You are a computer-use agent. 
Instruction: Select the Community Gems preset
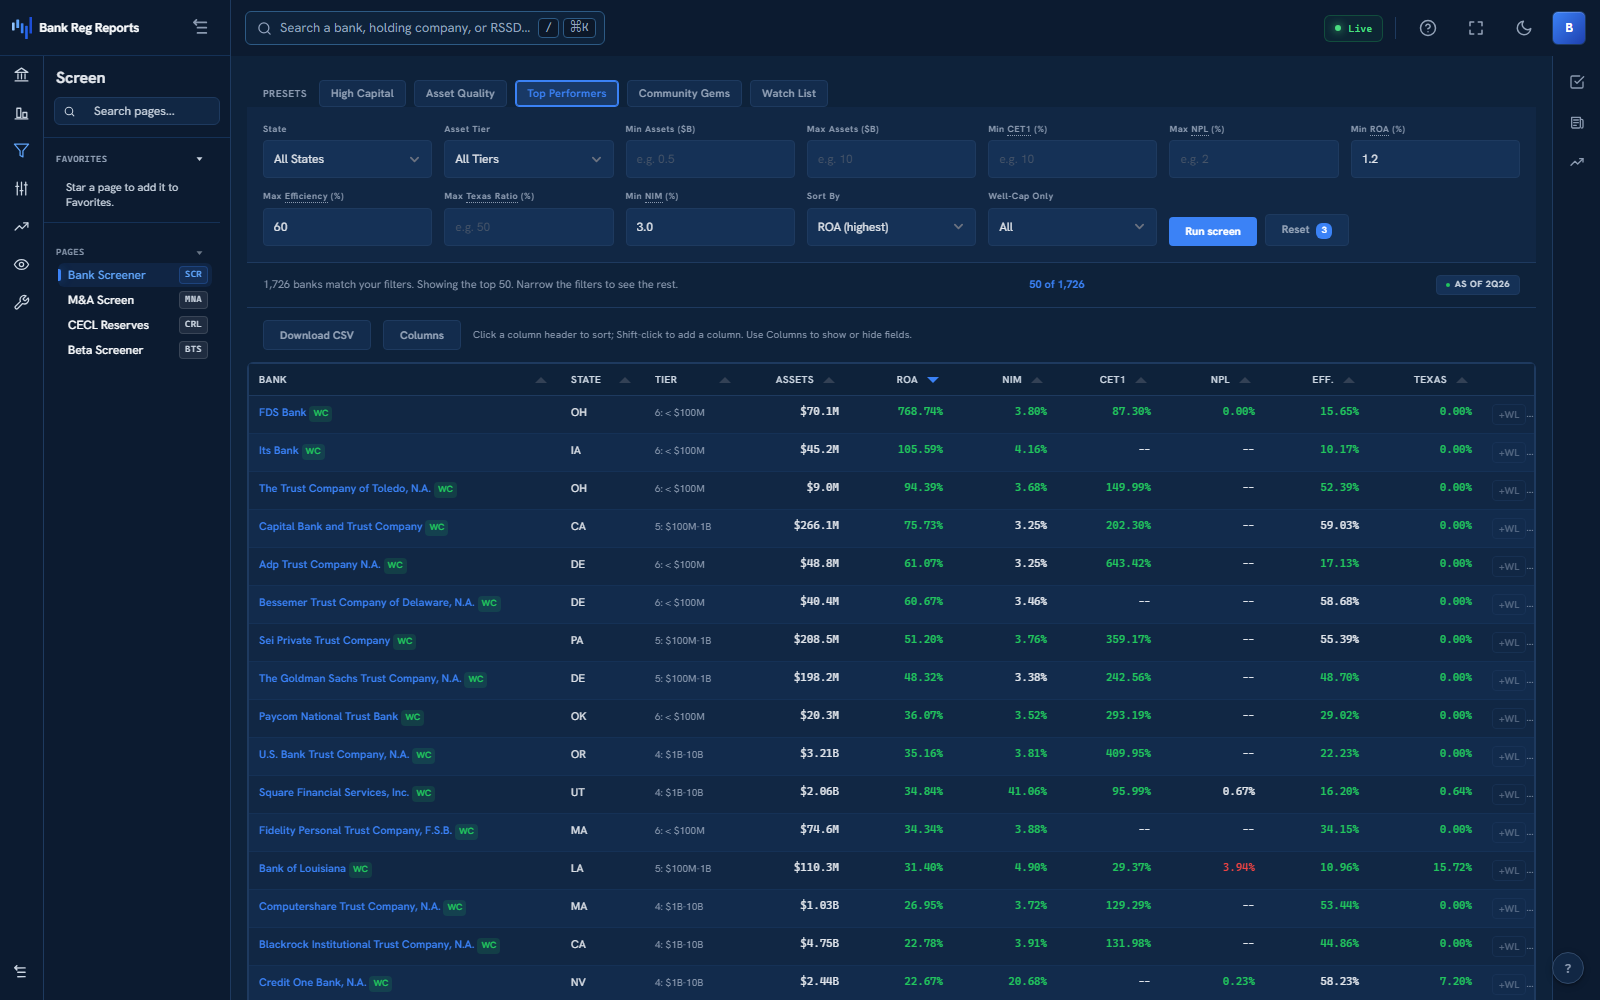point(684,93)
